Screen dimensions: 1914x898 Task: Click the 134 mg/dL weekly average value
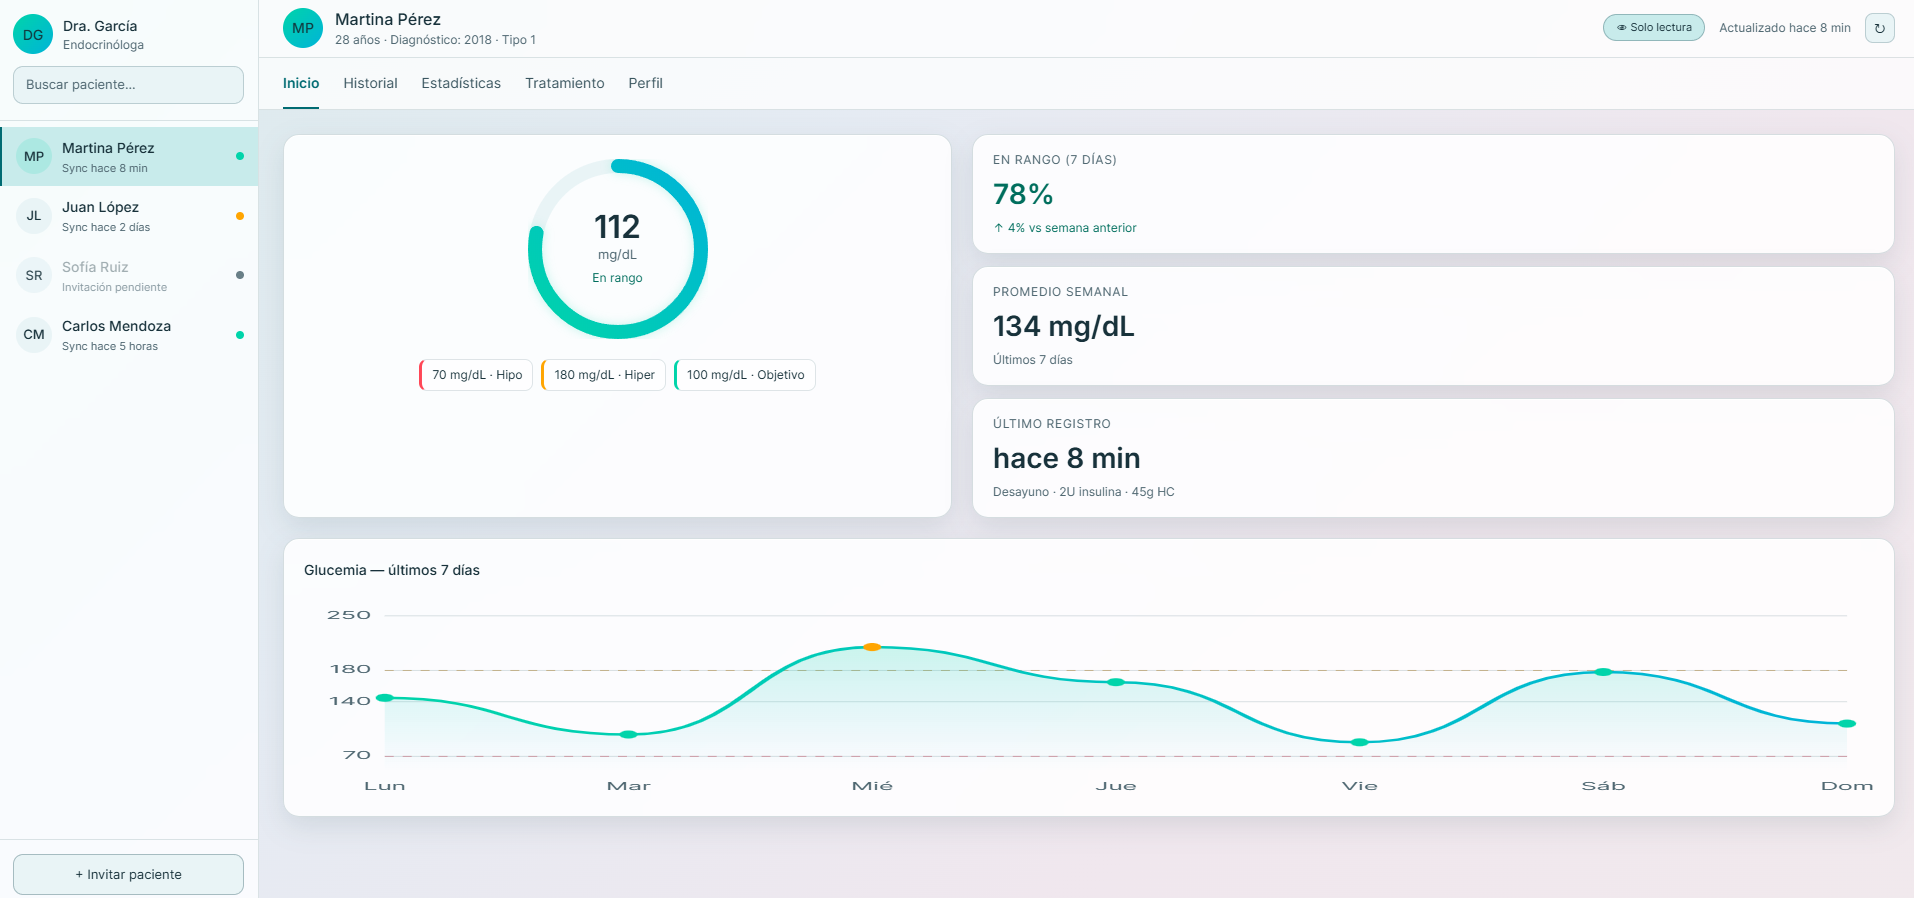1063,326
